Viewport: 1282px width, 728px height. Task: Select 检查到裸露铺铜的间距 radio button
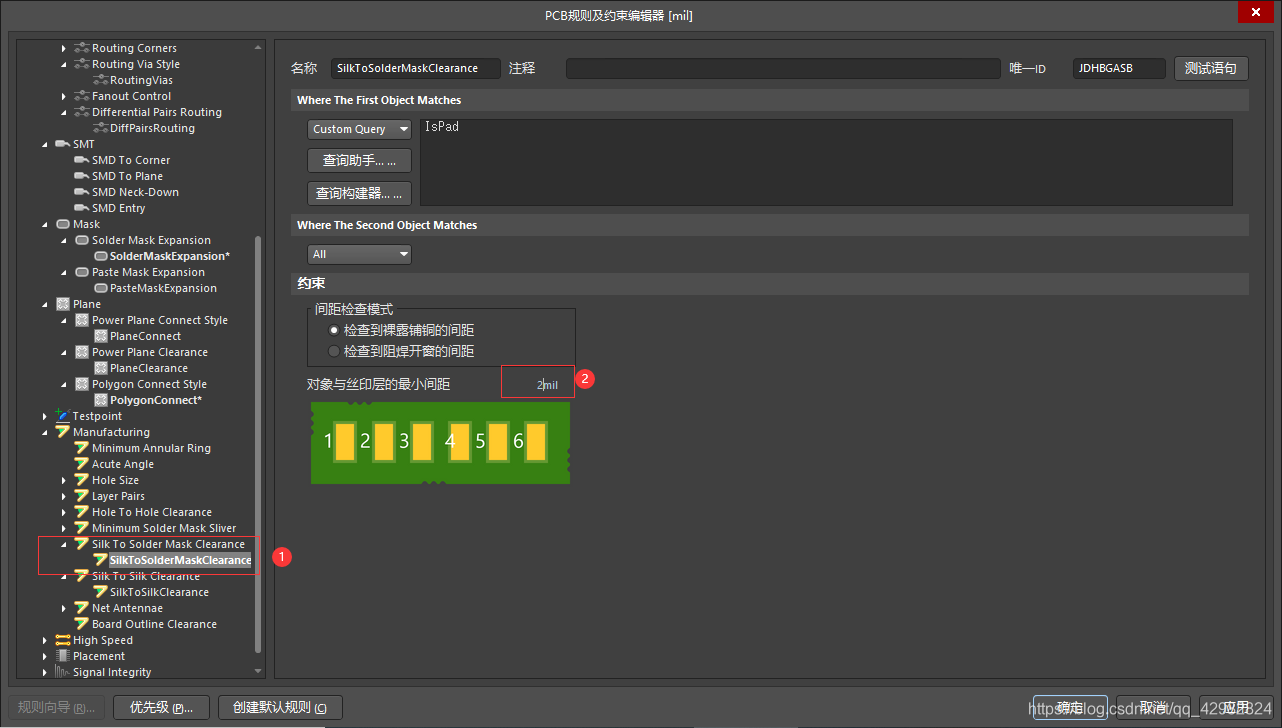(334, 330)
